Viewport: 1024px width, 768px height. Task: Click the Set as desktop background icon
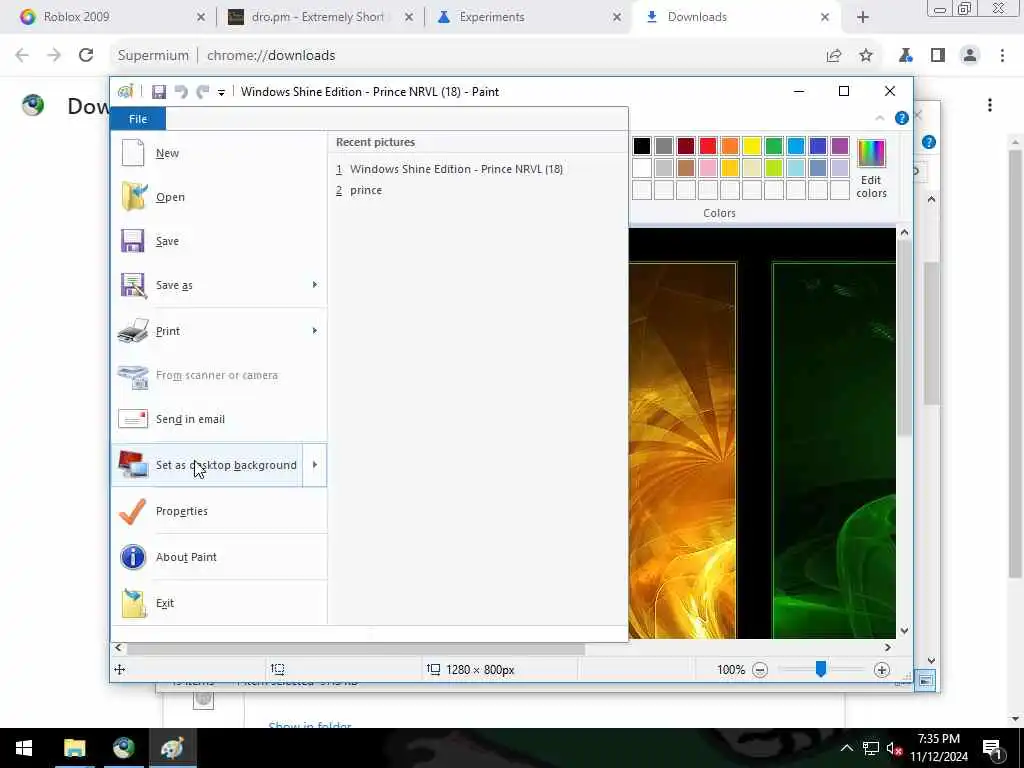pos(133,464)
